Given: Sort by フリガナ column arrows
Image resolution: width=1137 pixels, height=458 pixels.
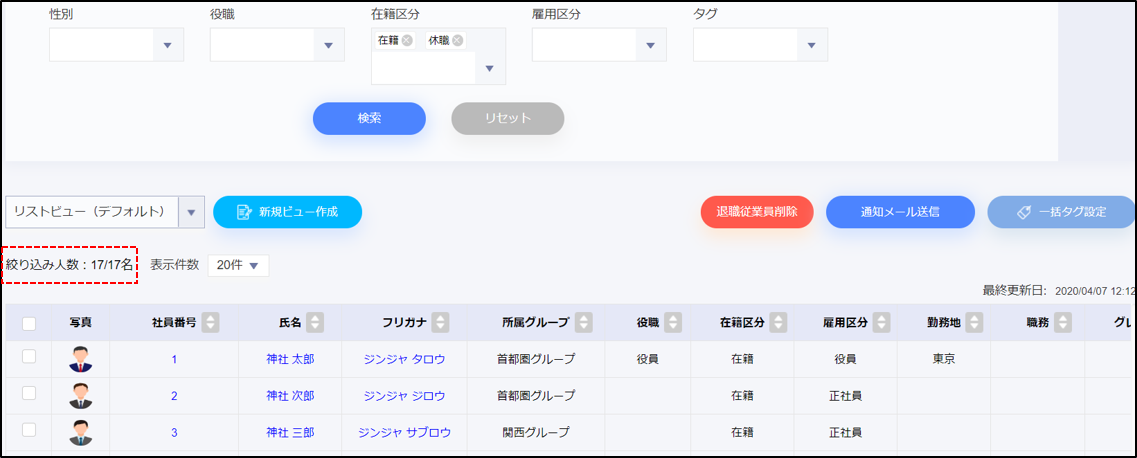Looking at the screenshot, I should [440, 322].
